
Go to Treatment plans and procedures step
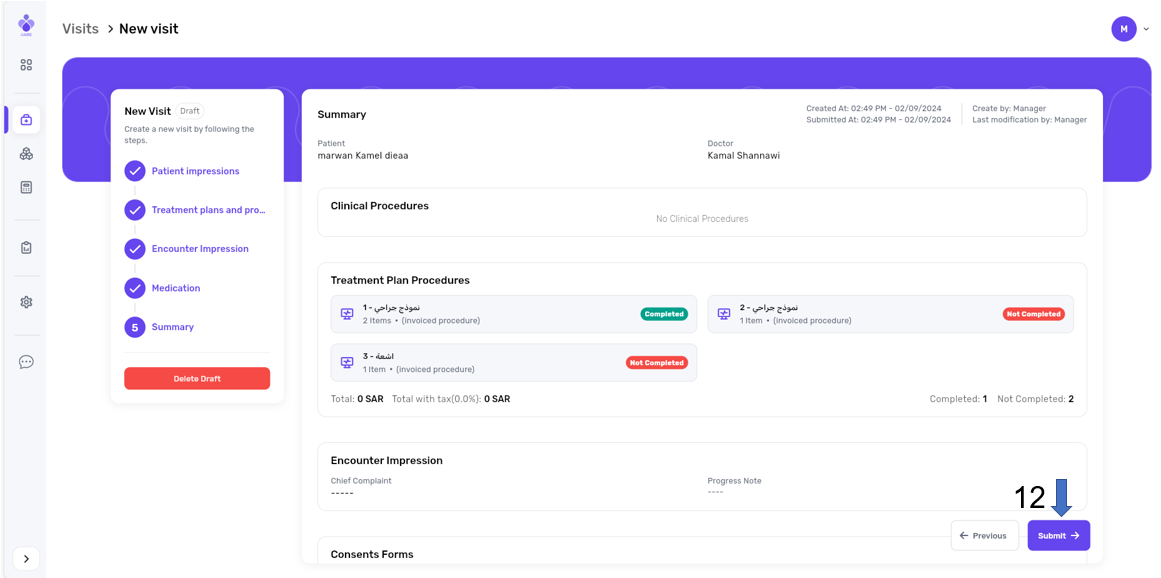[208, 210]
